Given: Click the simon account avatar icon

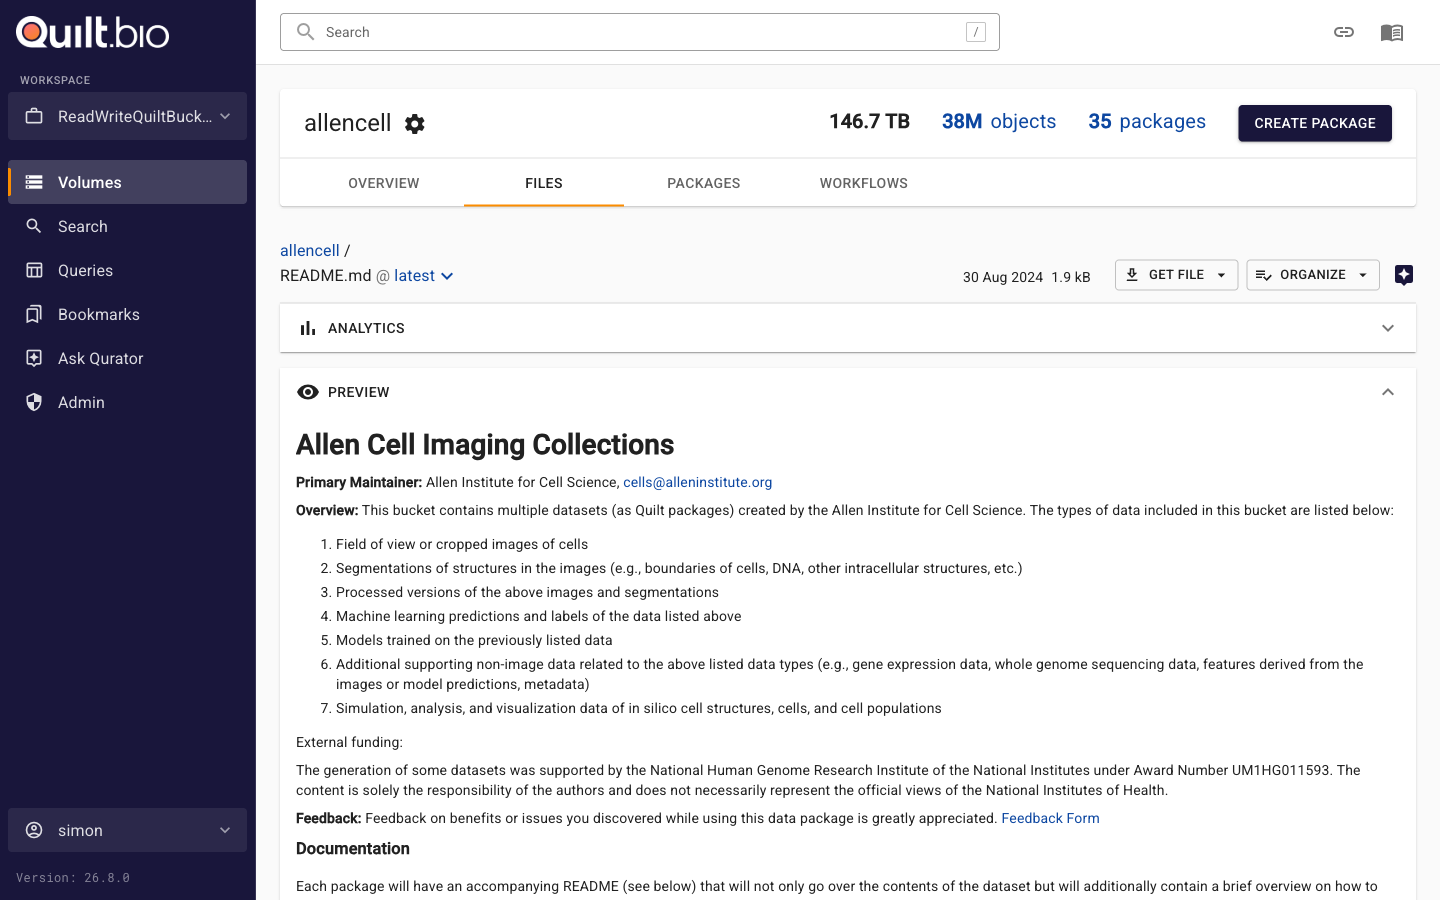Looking at the screenshot, I should click(x=34, y=830).
